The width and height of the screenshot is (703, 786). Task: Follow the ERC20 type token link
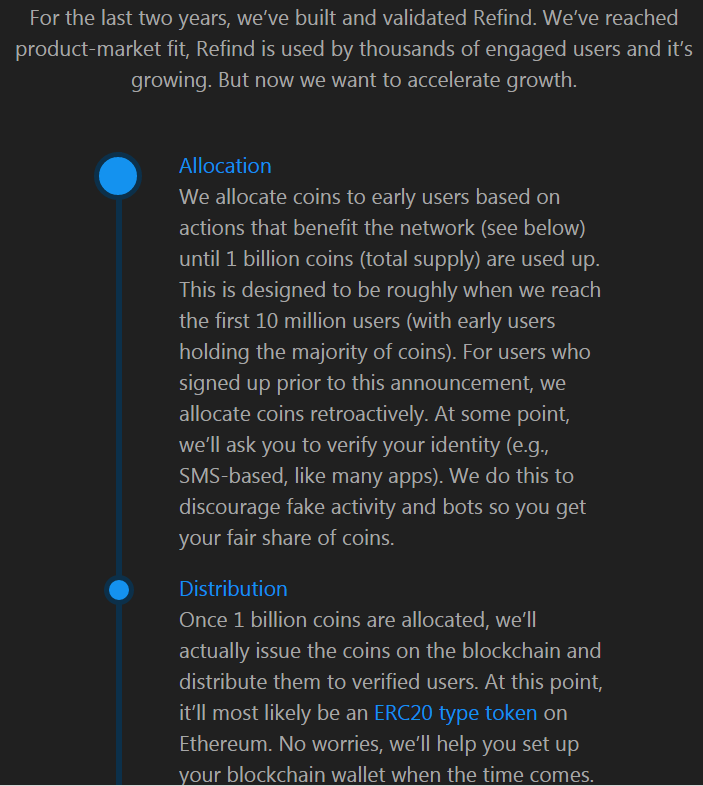(455, 713)
